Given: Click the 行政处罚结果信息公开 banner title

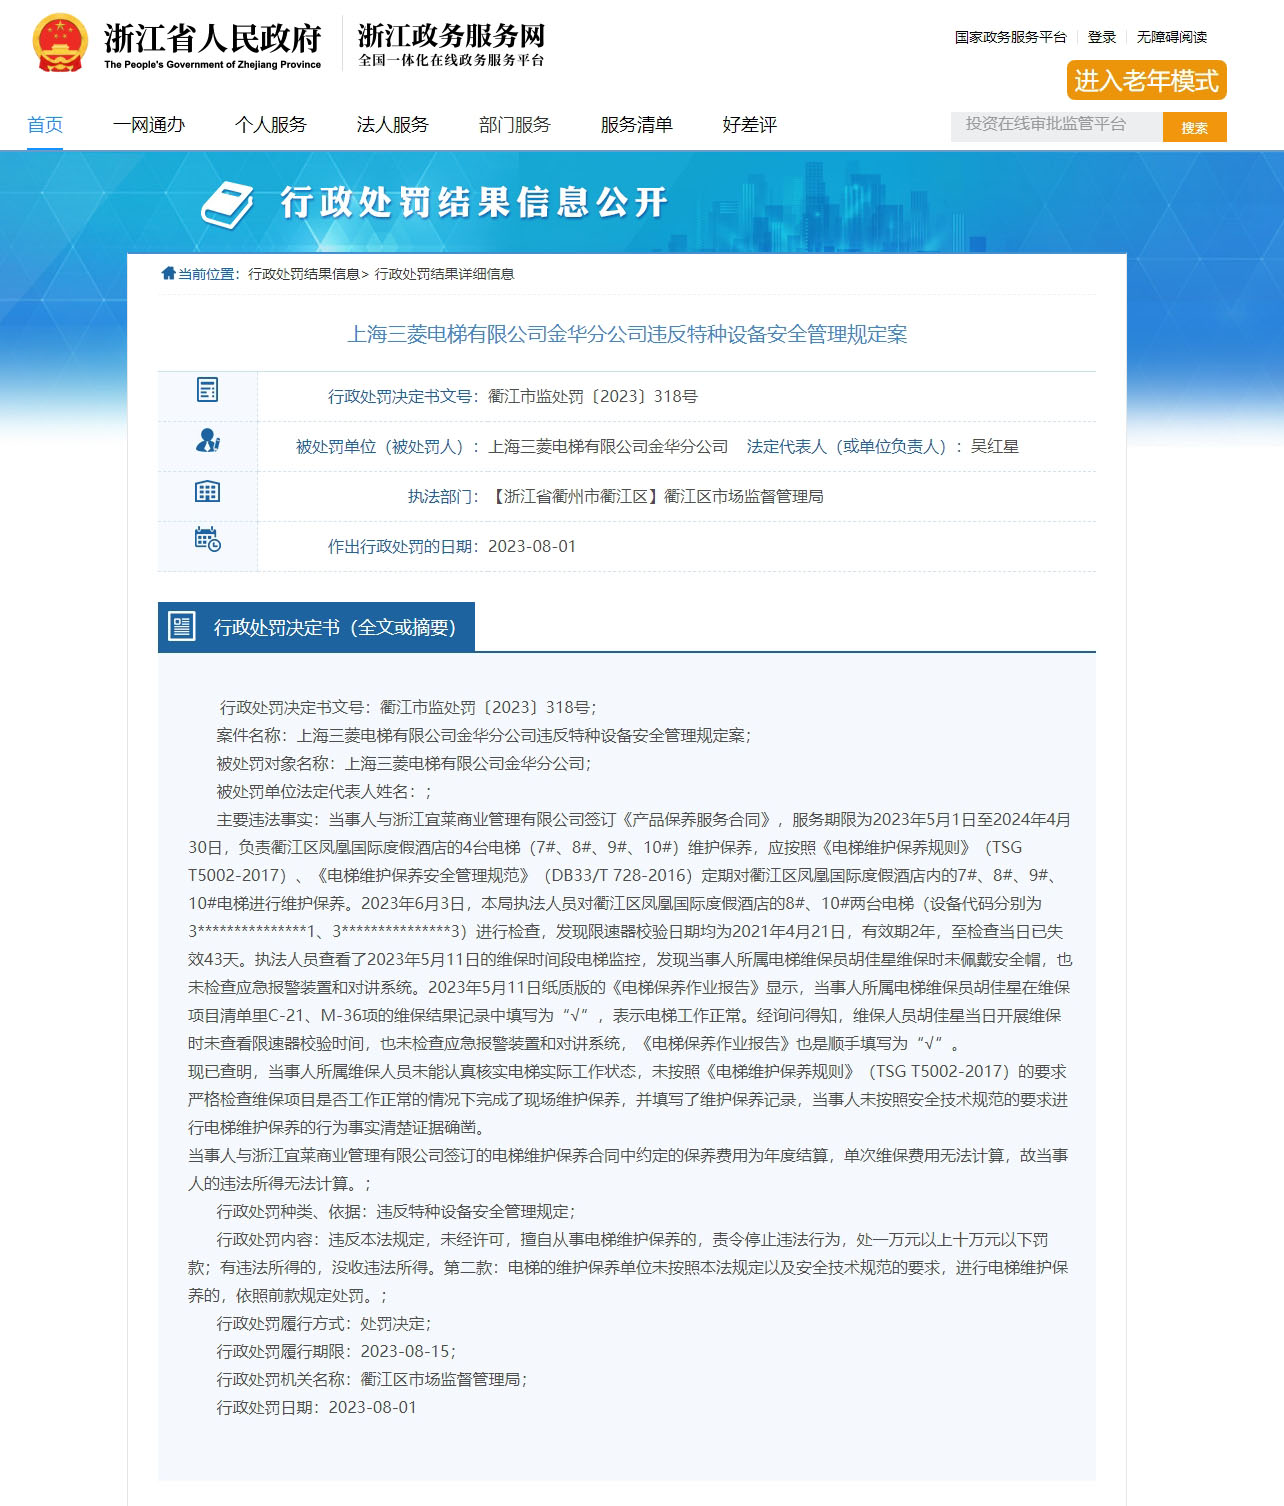Looking at the screenshot, I should [x=474, y=202].
